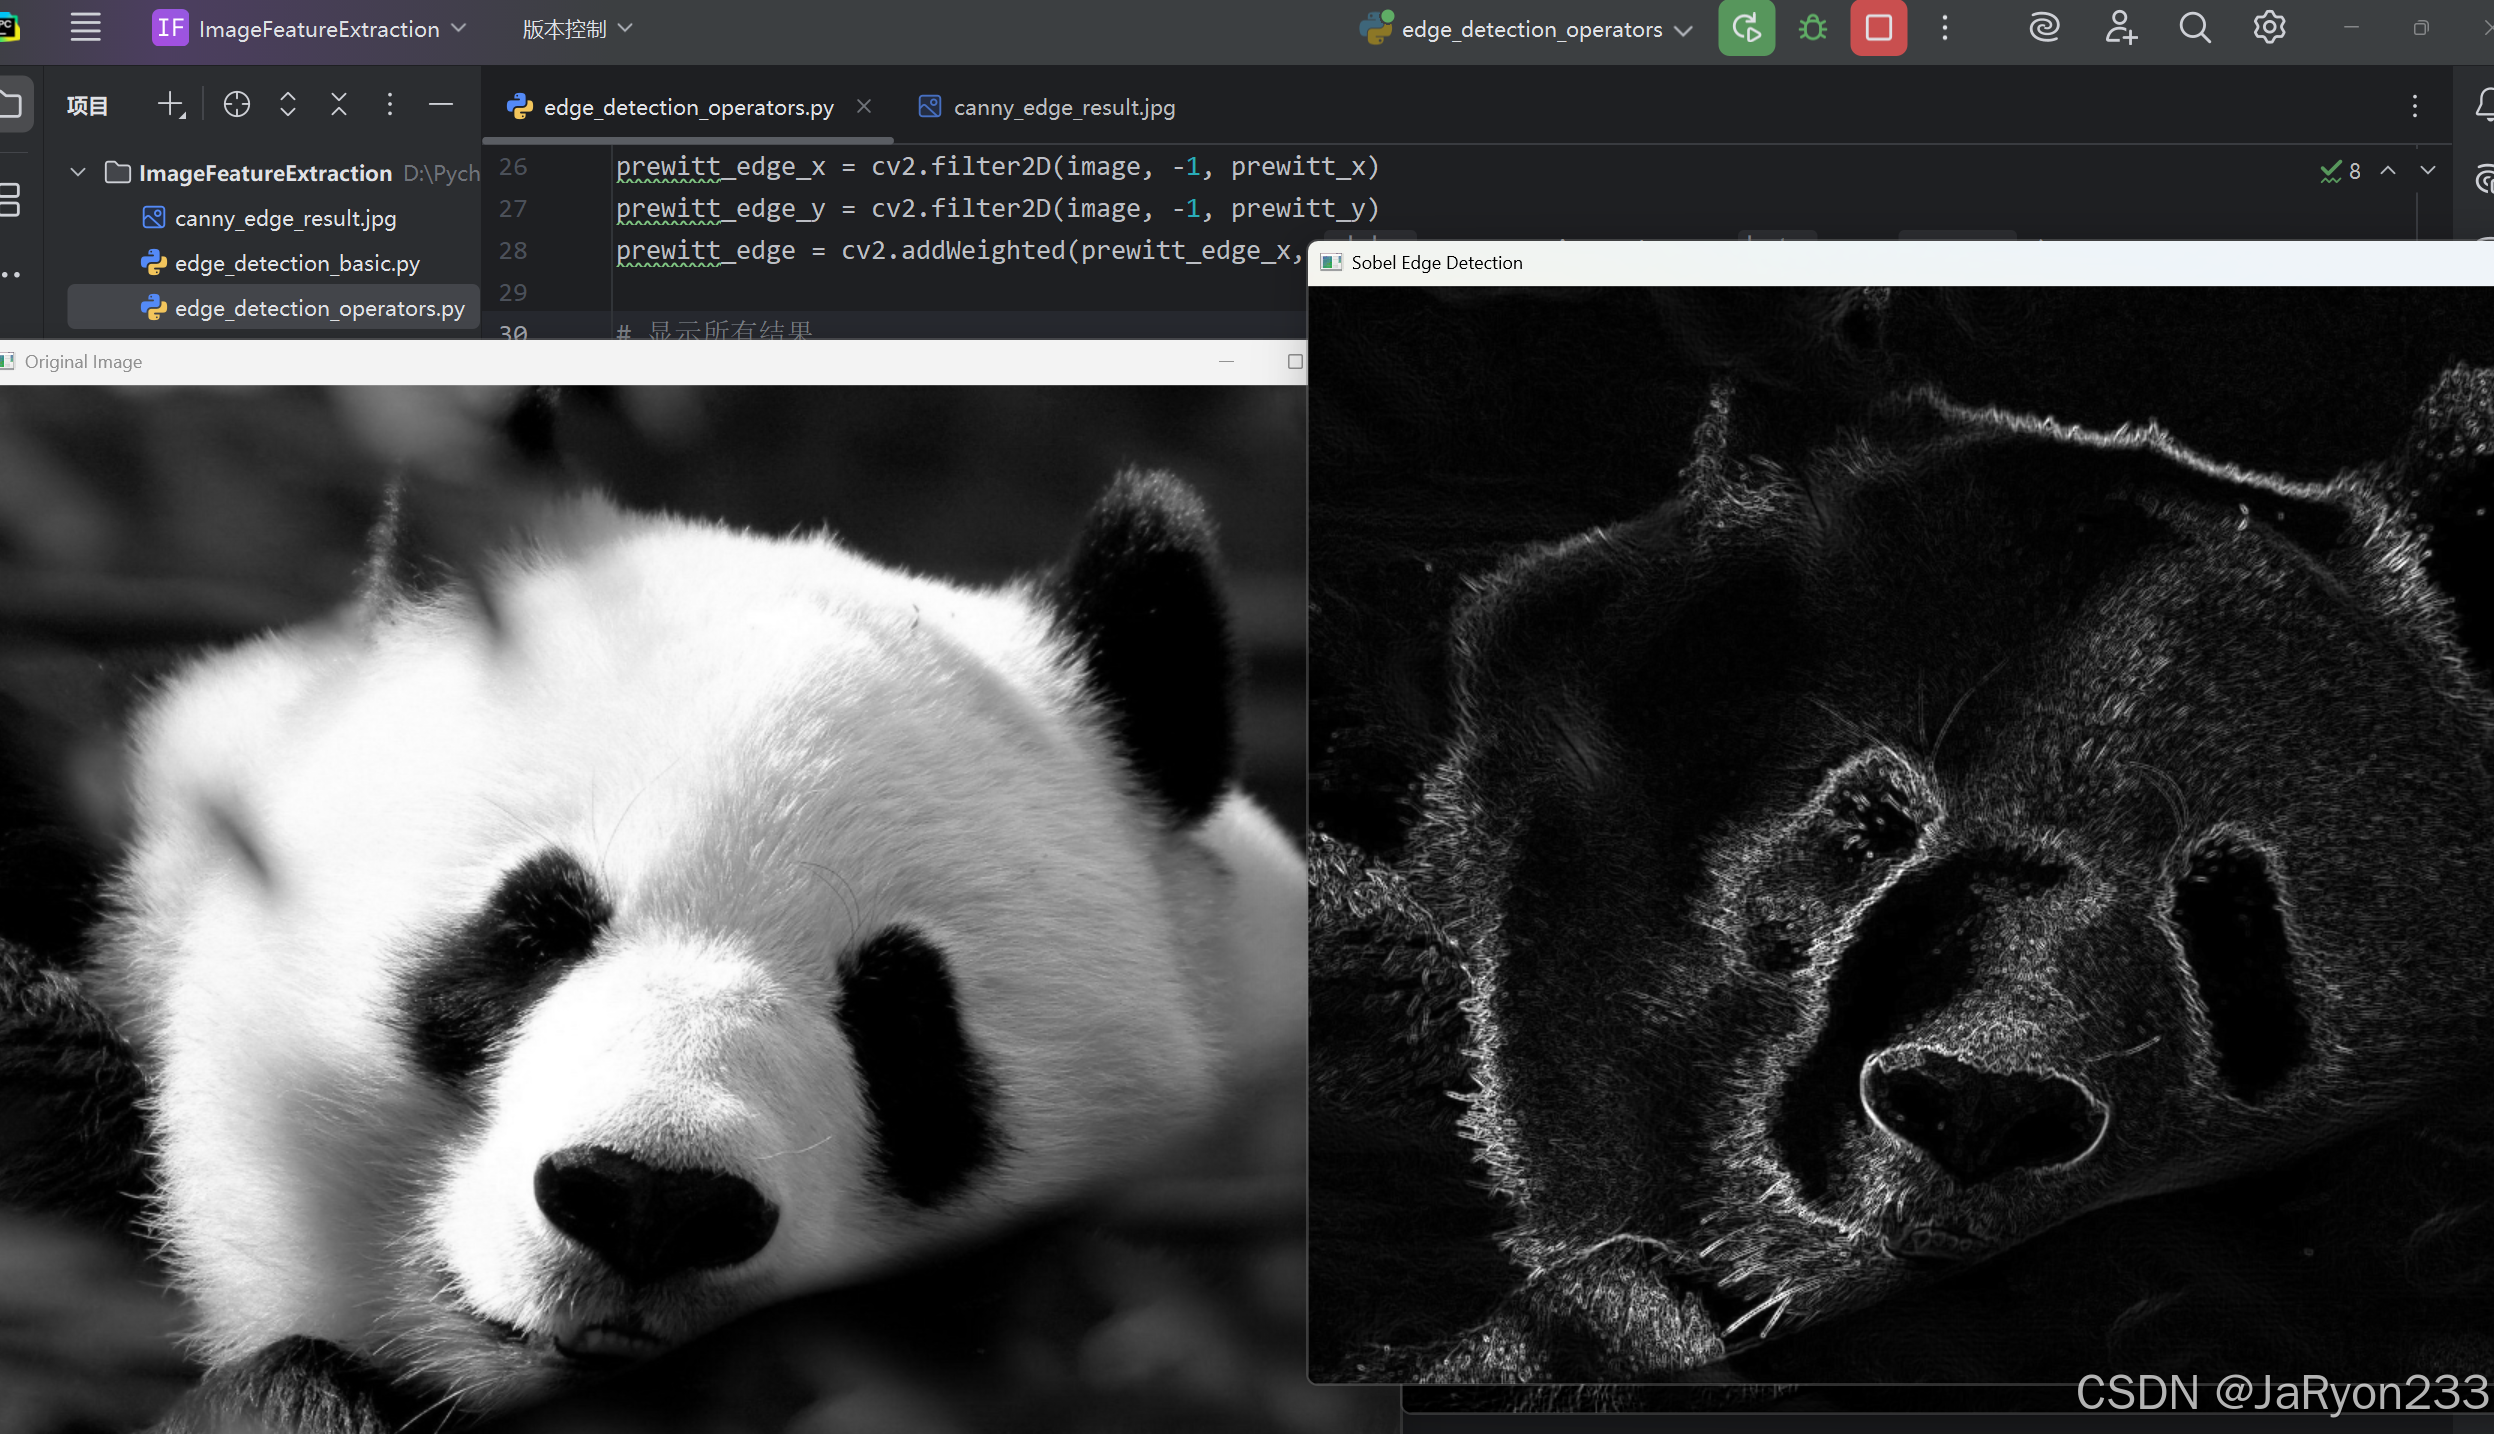This screenshot has width=2494, height=1434.
Task: Open the main hamburger menu
Action: (x=86, y=28)
